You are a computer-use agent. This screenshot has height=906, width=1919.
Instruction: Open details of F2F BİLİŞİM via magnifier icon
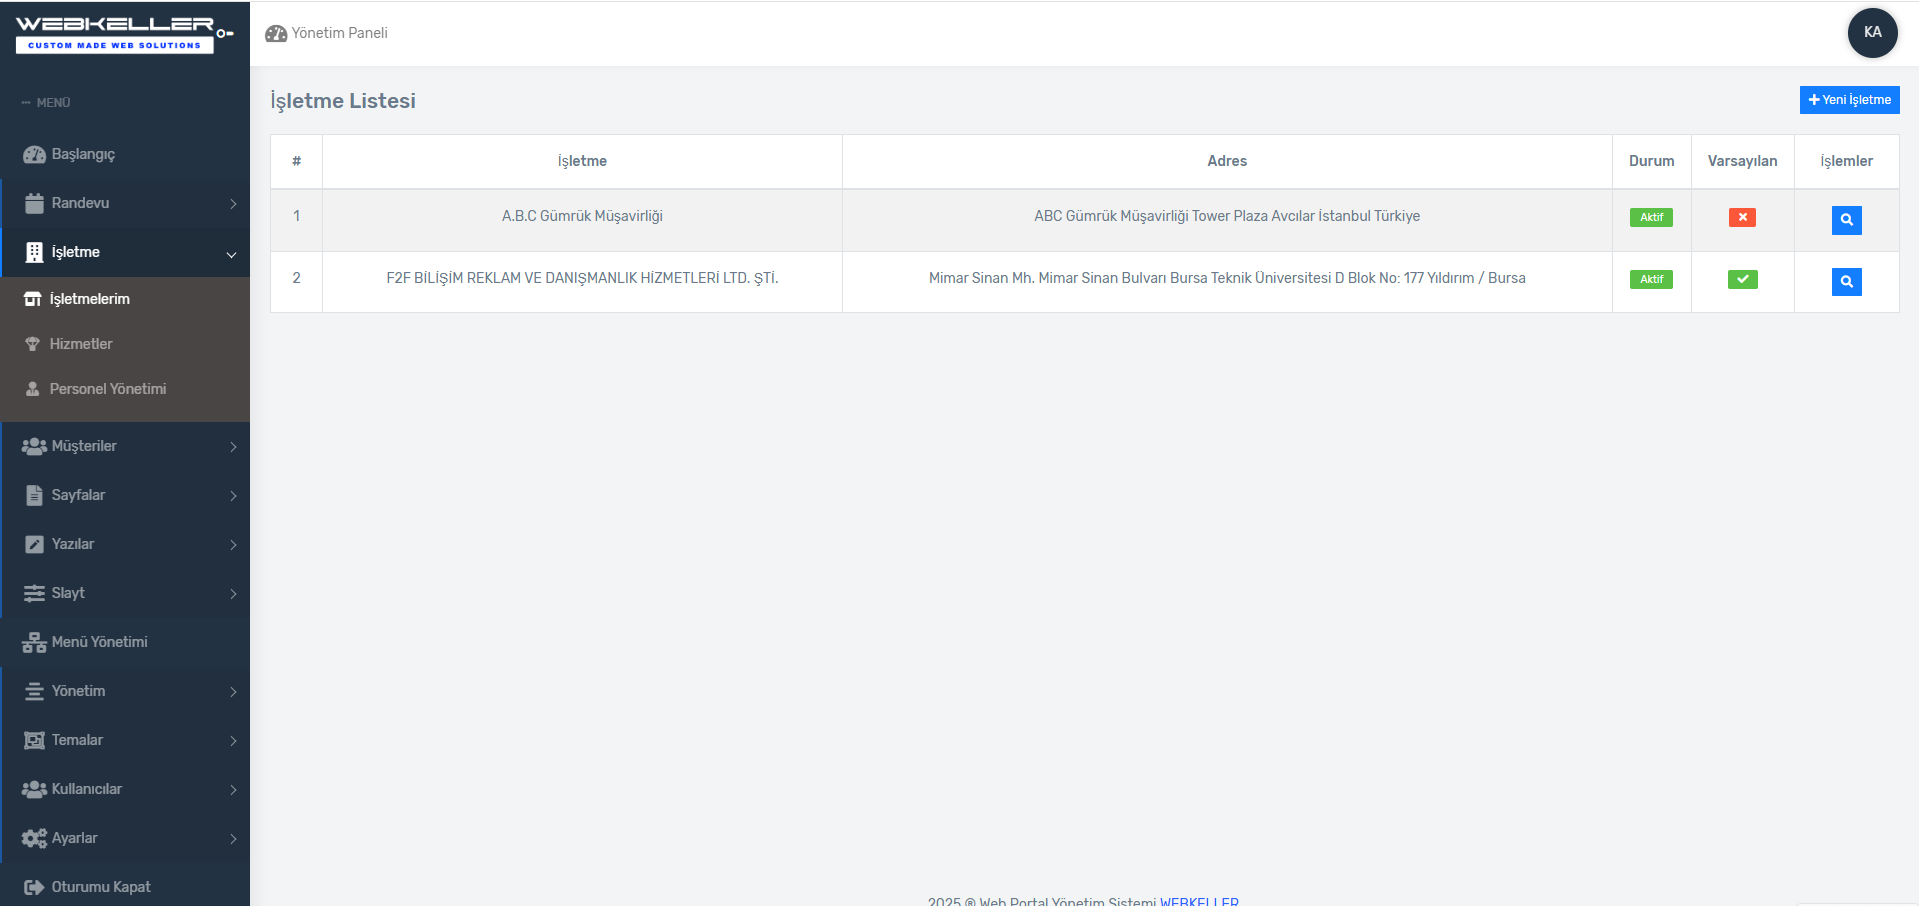point(1846,282)
